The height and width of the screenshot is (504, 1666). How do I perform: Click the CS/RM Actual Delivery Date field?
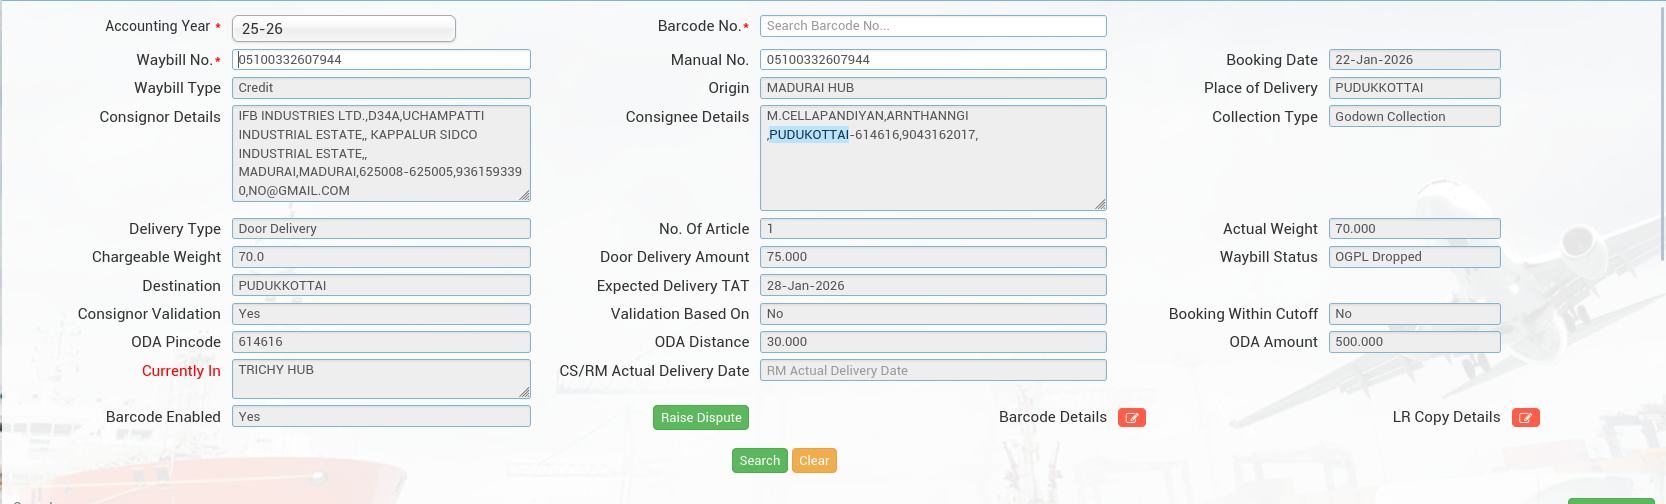point(932,371)
